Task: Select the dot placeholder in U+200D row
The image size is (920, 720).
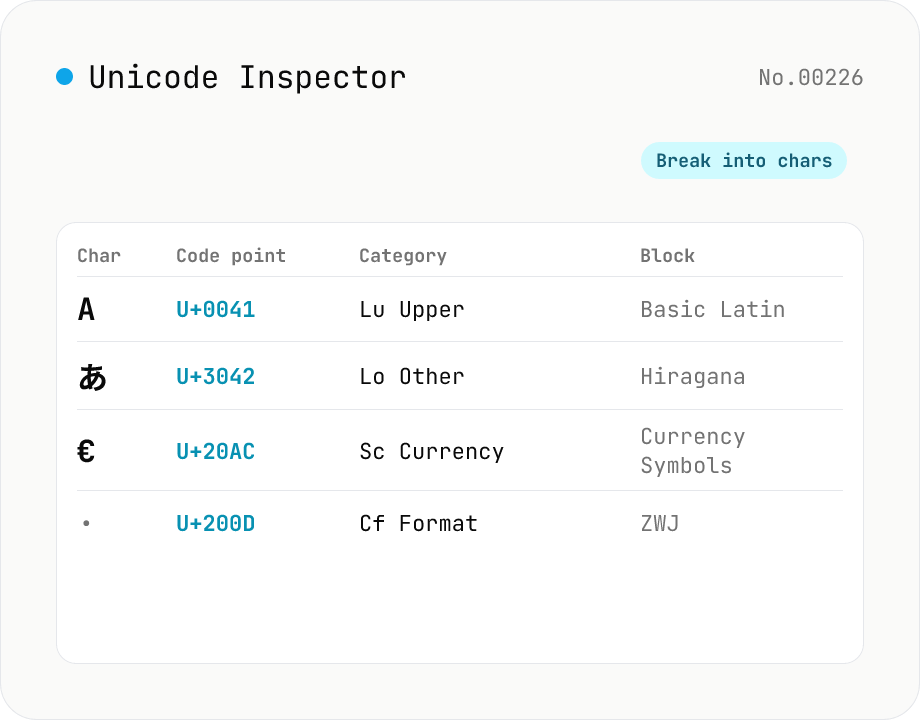Action: pos(86,523)
